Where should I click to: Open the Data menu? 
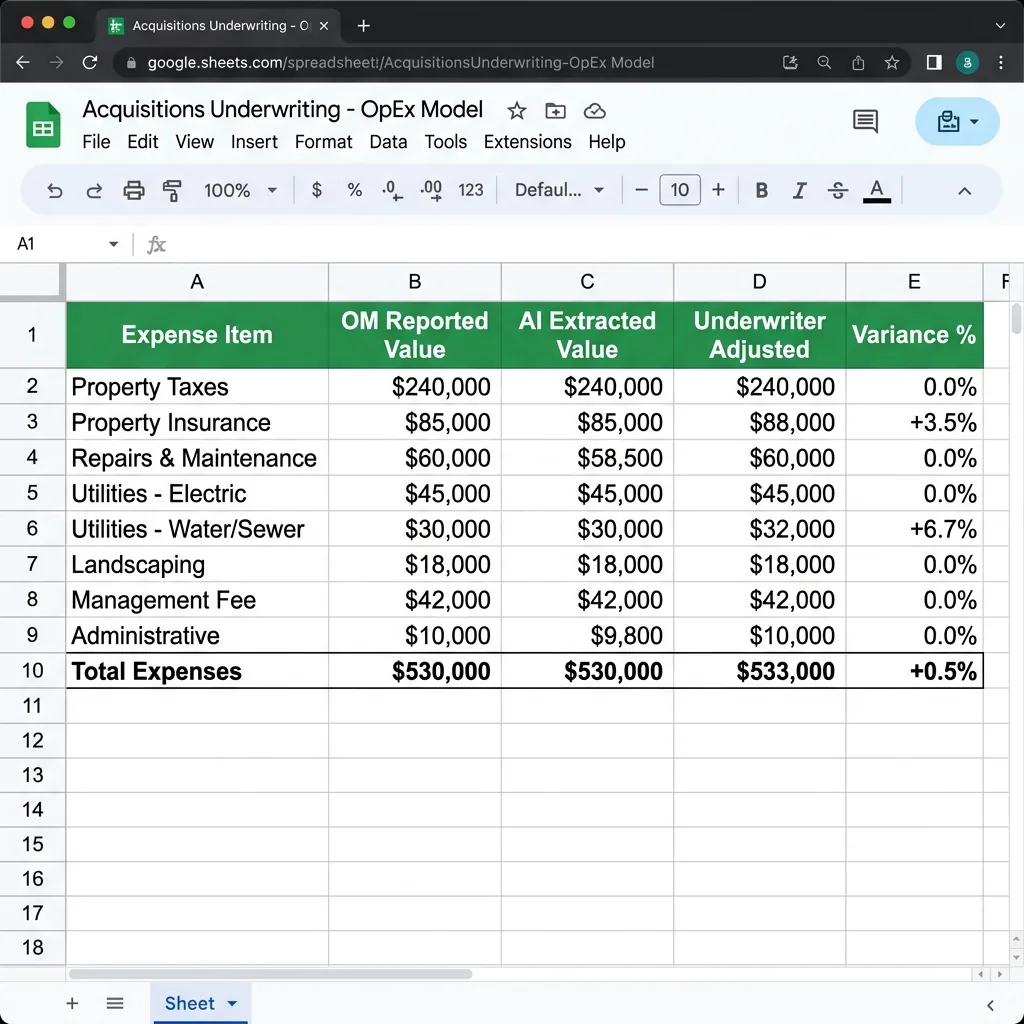[388, 142]
